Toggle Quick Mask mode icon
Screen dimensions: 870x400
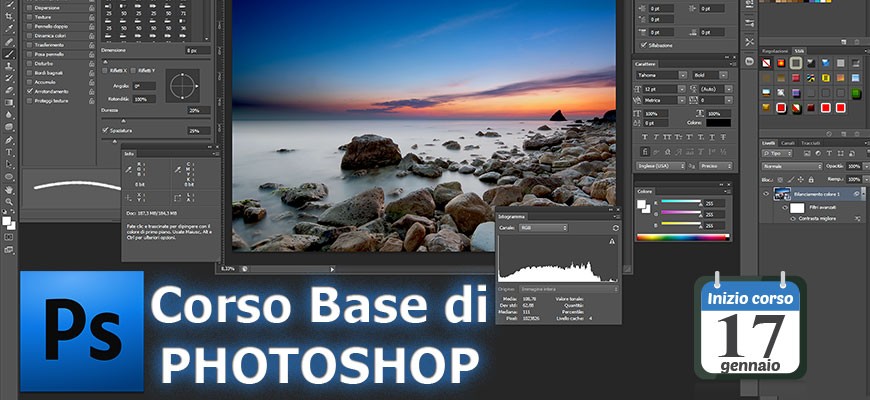coord(9,237)
